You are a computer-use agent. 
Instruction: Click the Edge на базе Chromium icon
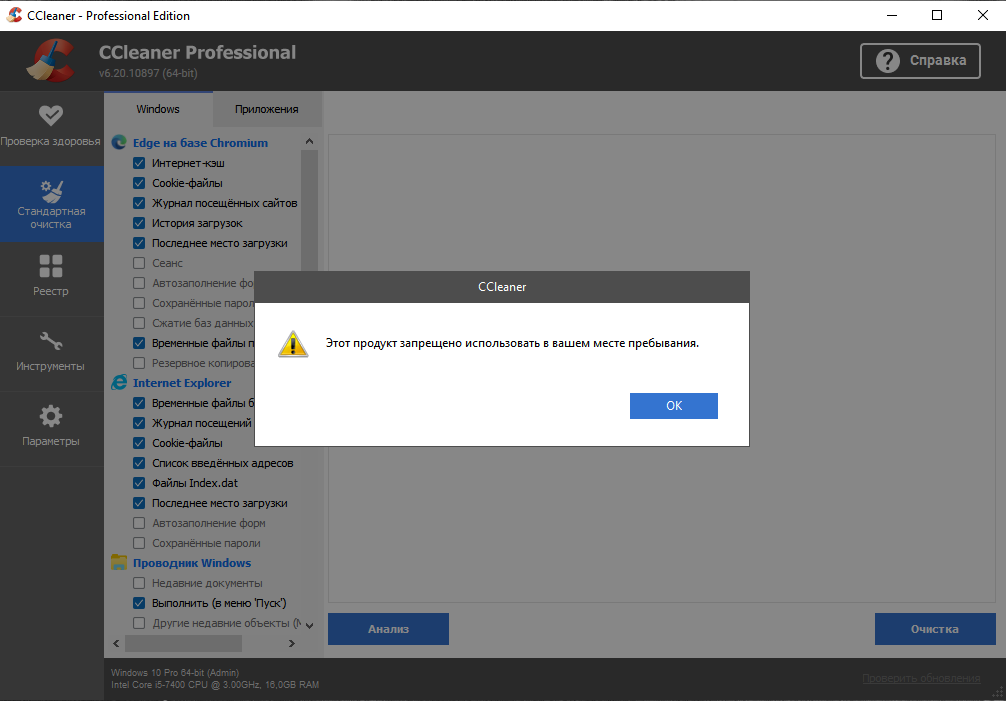pos(119,143)
